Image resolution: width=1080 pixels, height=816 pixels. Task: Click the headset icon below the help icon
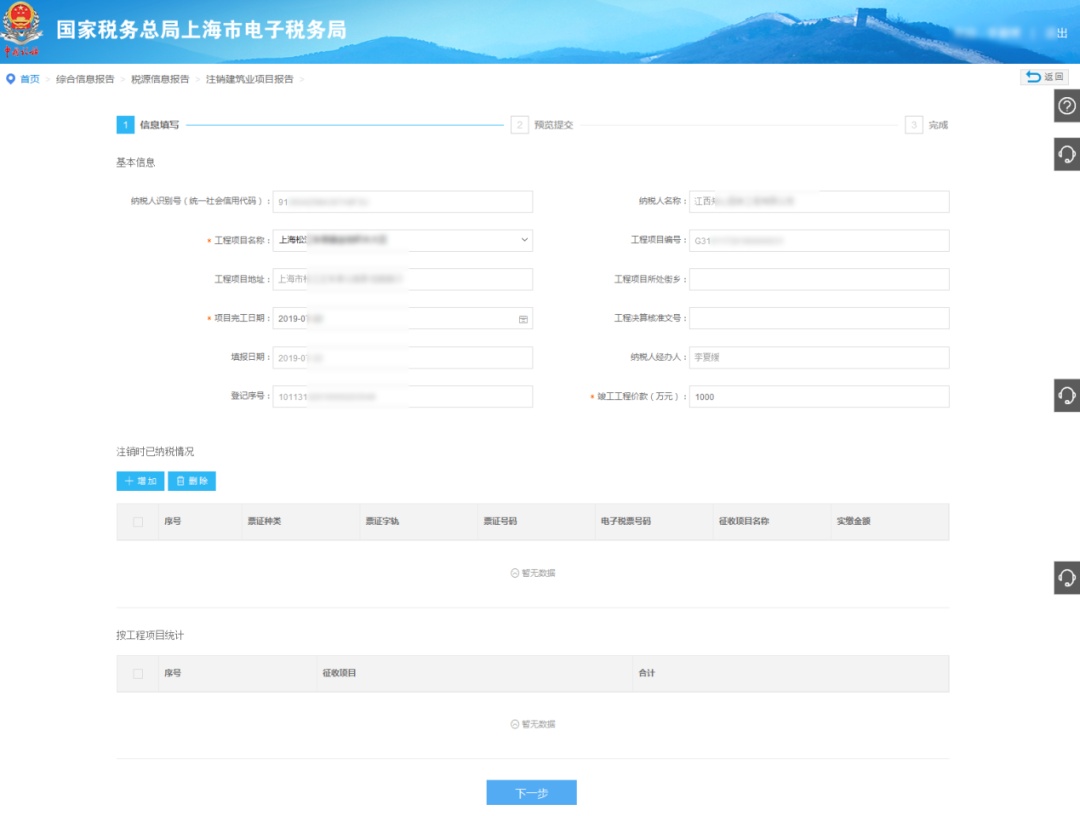coord(1067,154)
